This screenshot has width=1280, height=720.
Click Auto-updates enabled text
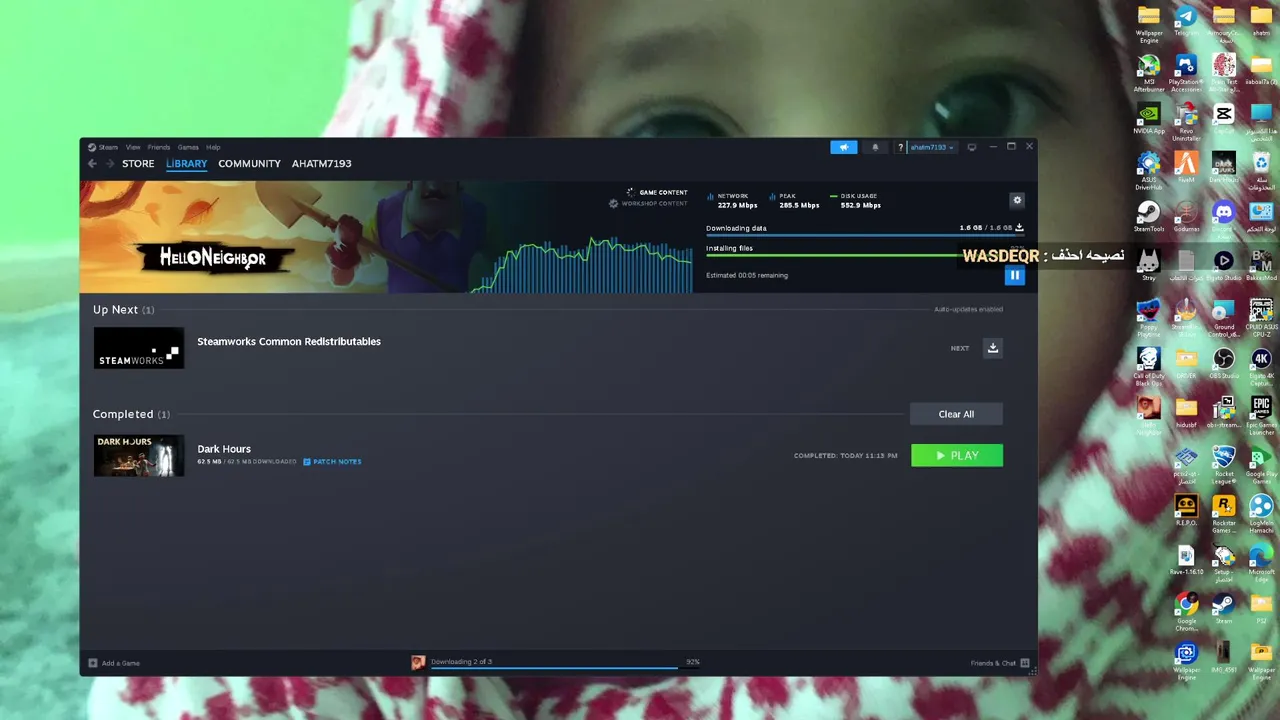click(x=968, y=309)
